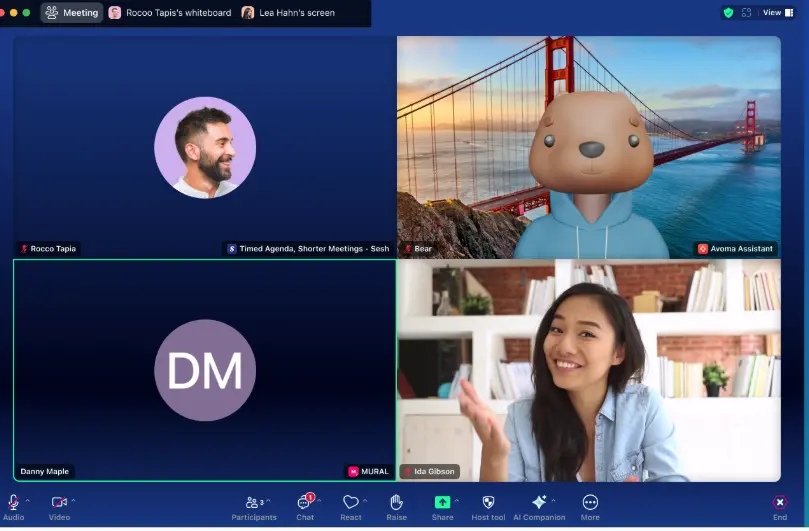Expand the Share options chevron
This screenshot has width=809, height=531.
(457, 500)
